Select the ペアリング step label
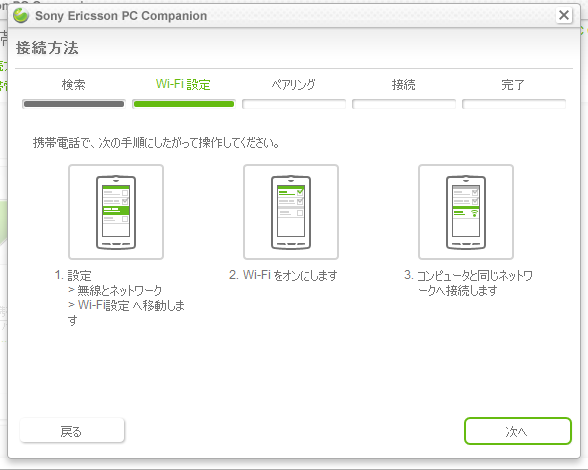Screen dimensions: 588x470 coord(294,85)
